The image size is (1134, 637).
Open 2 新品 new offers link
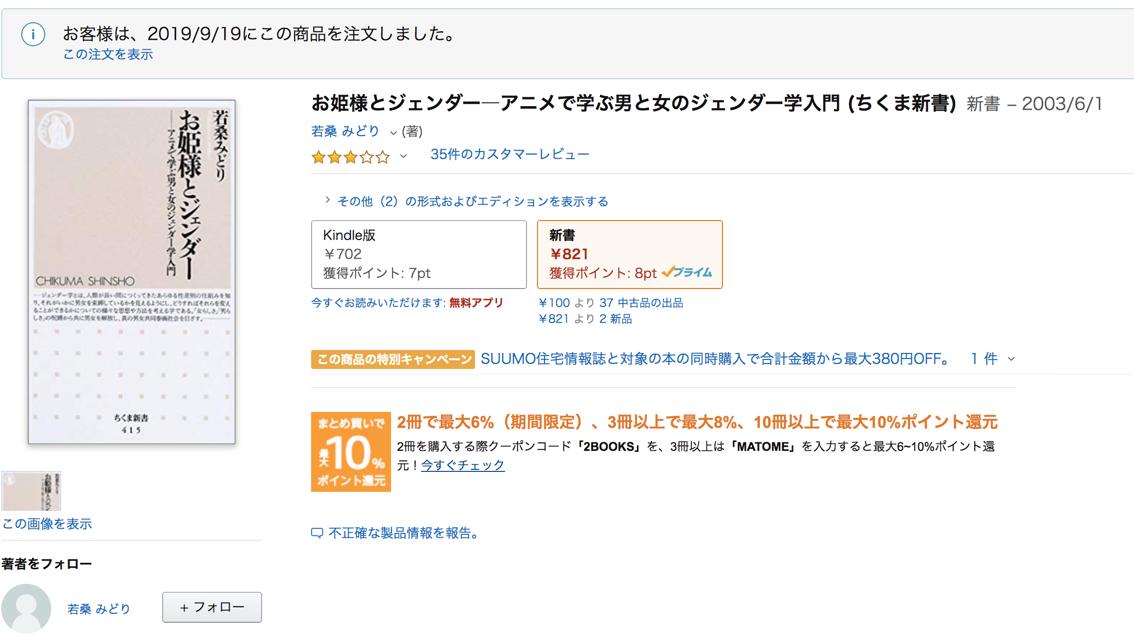[615, 318]
